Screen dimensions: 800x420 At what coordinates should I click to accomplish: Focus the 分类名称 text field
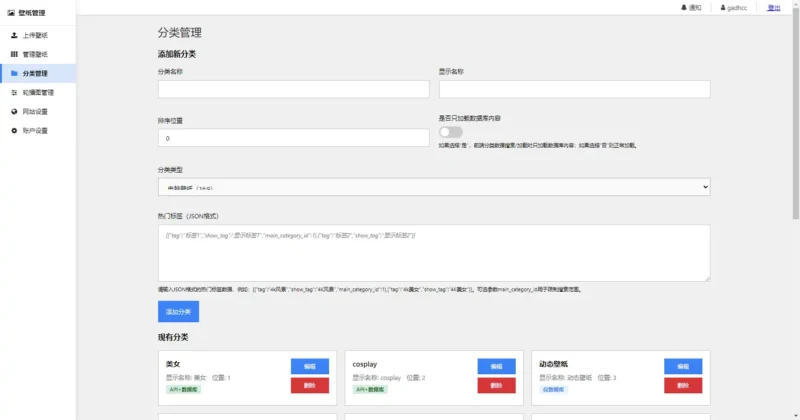(x=293, y=89)
